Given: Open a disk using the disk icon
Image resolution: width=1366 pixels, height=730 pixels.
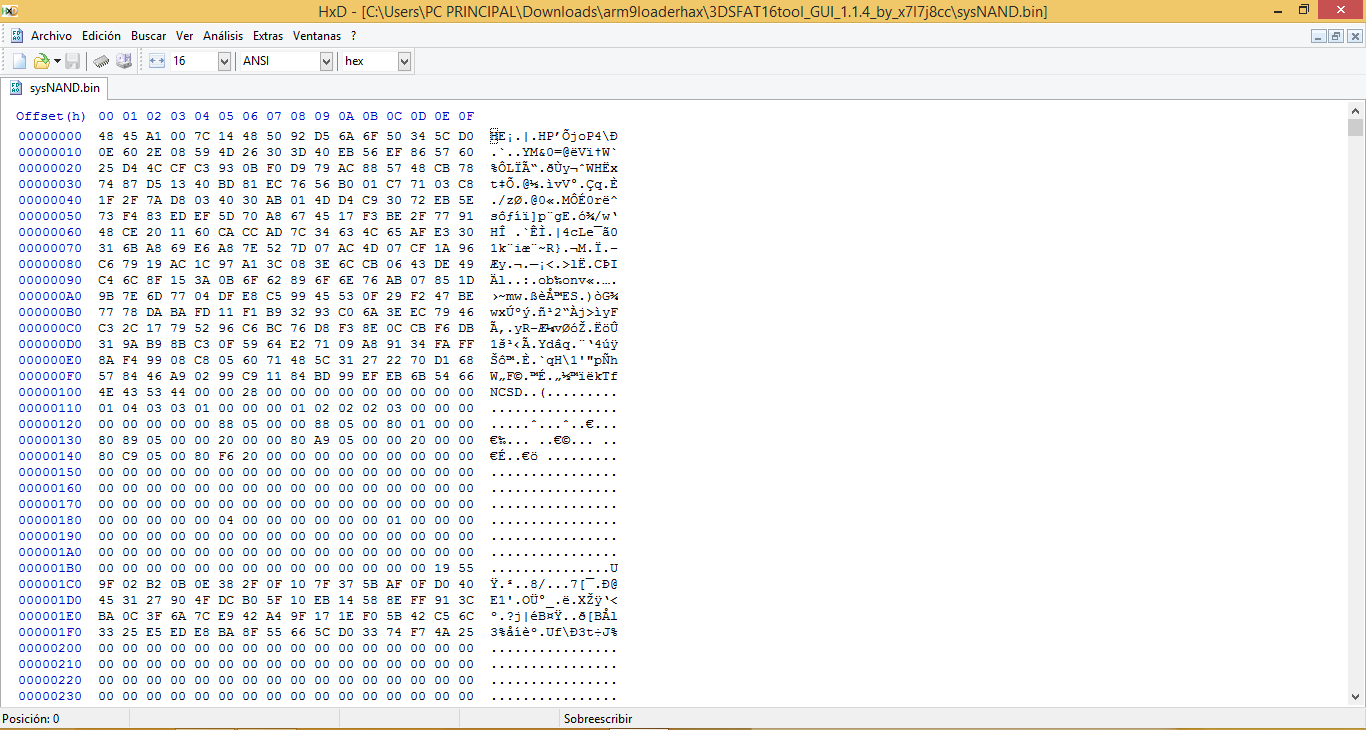Looking at the screenshot, I should click(124, 61).
